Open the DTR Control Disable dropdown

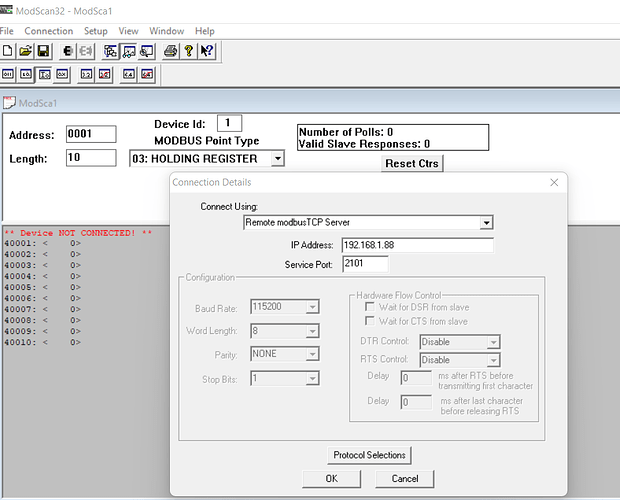tap(493, 342)
